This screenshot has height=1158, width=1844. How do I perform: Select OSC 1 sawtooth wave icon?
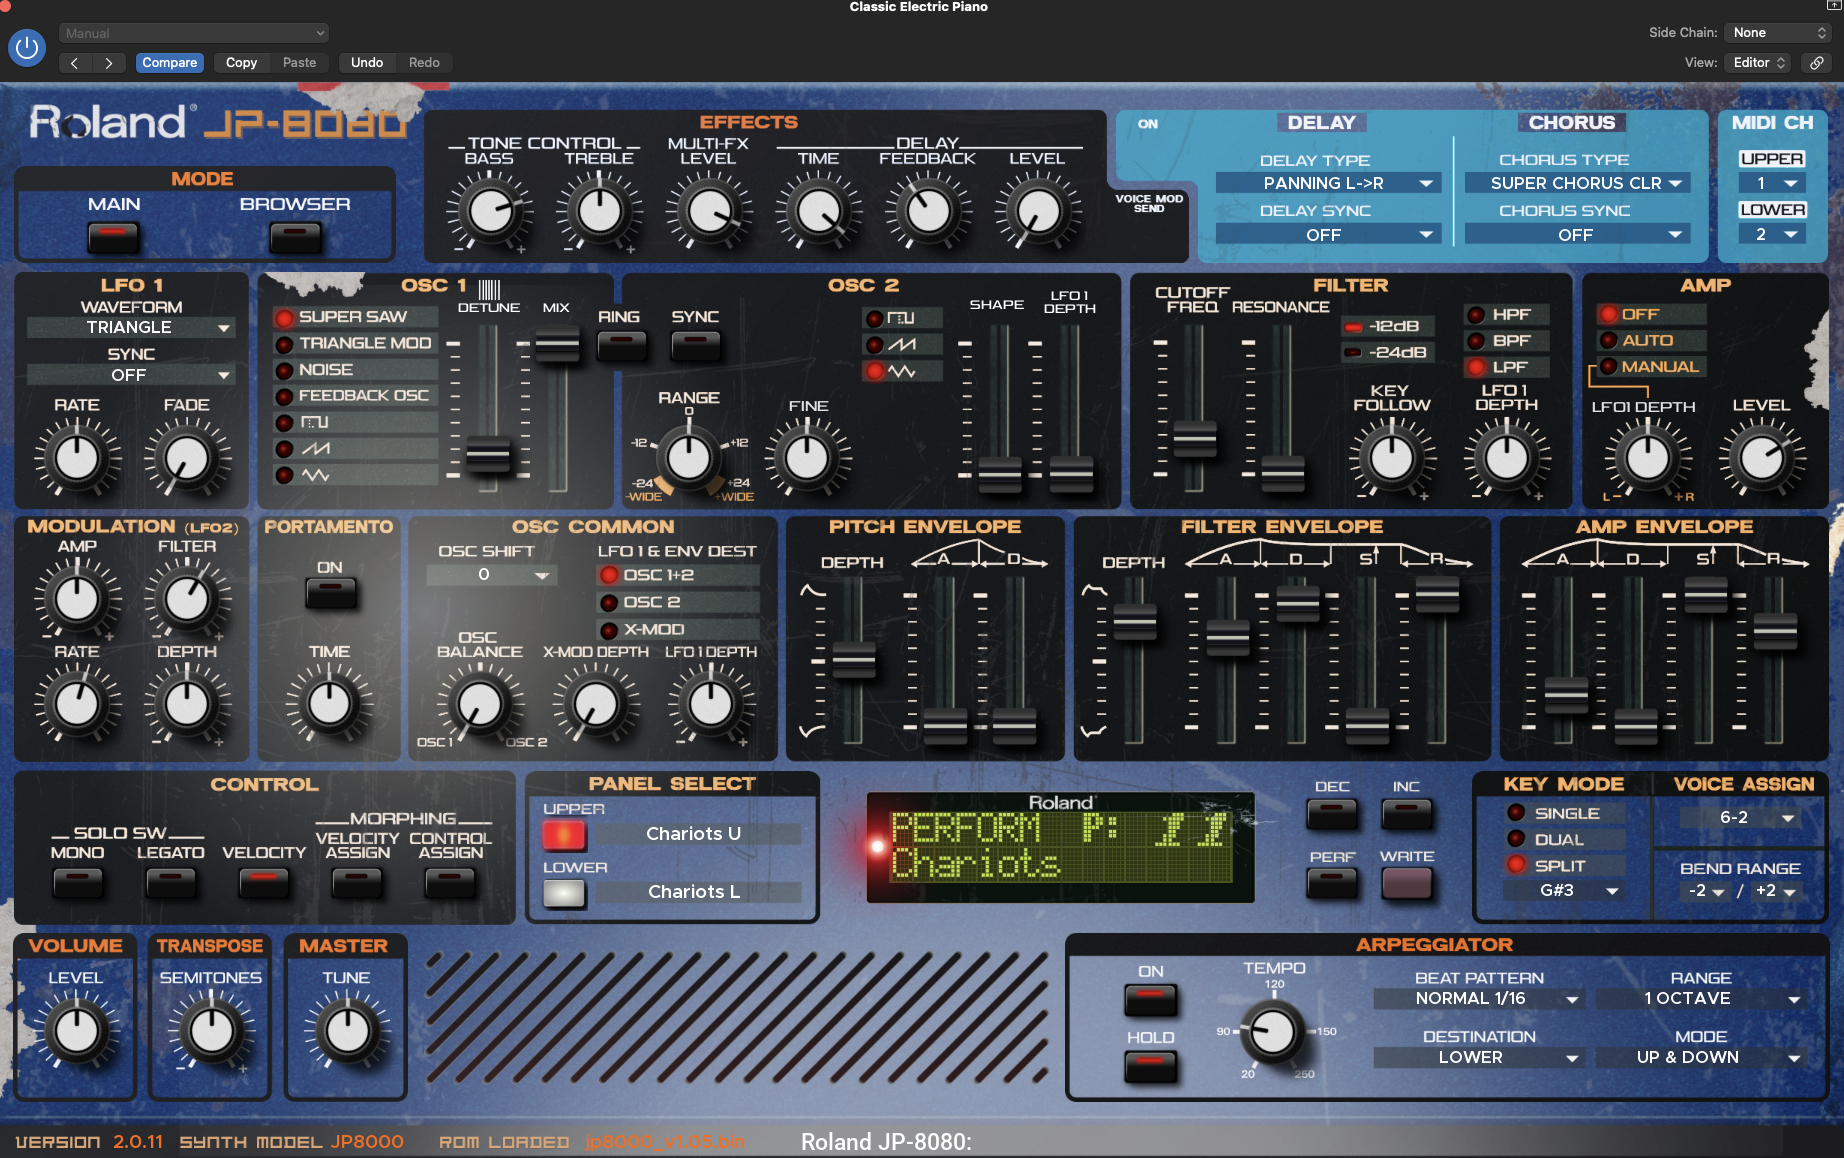(x=316, y=448)
